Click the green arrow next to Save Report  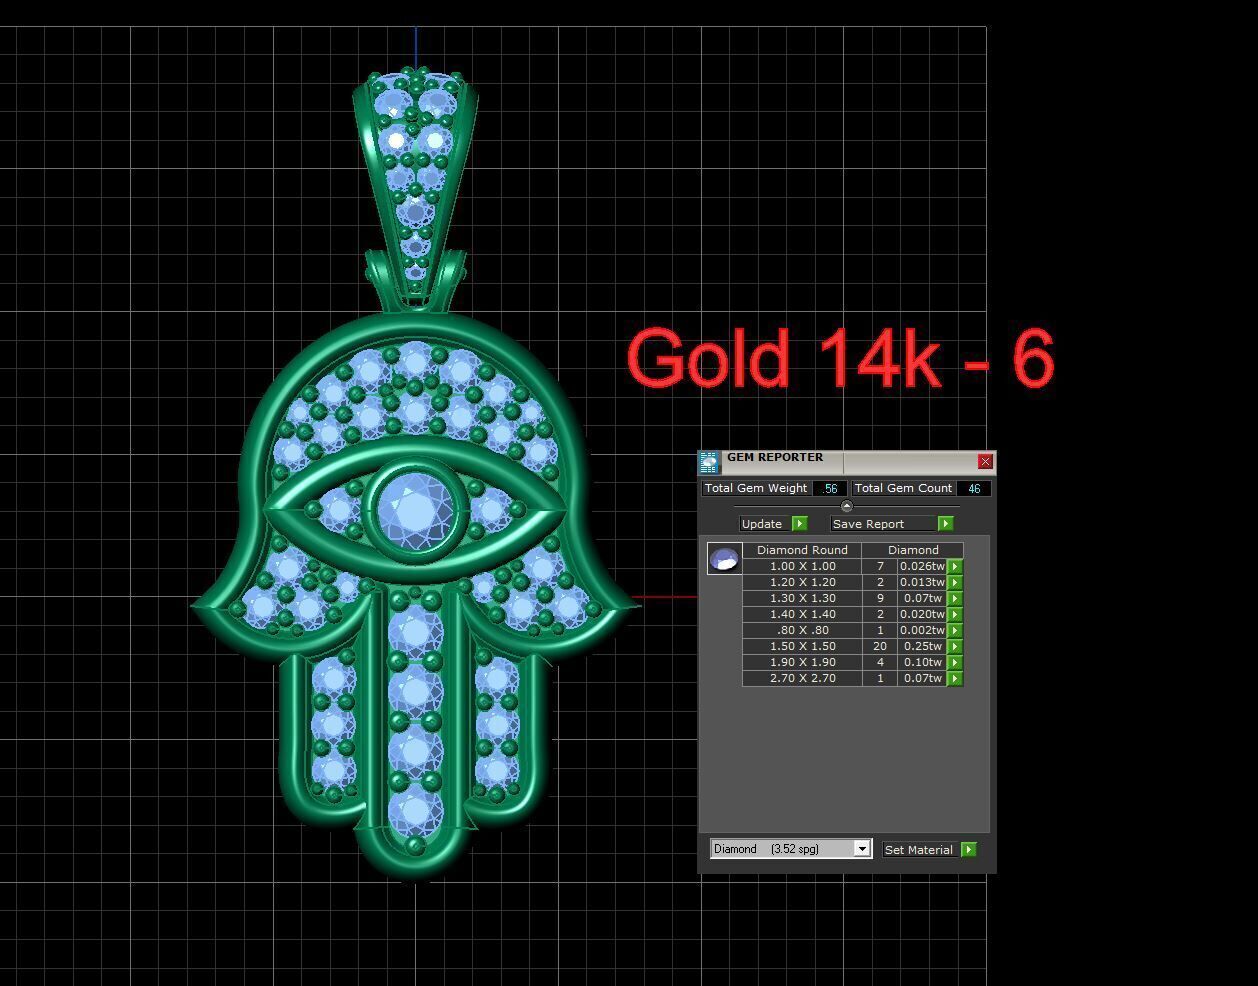click(x=945, y=524)
